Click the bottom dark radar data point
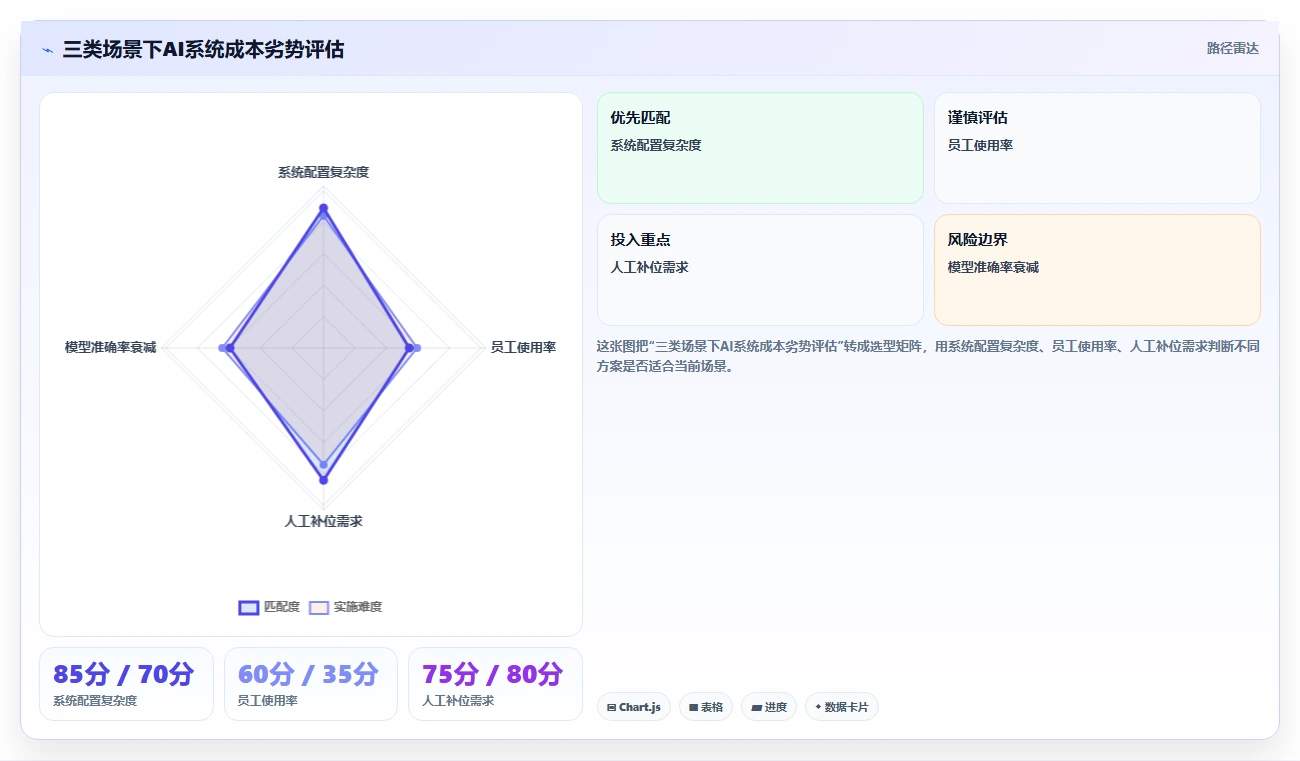1300x761 pixels. pos(323,480)
